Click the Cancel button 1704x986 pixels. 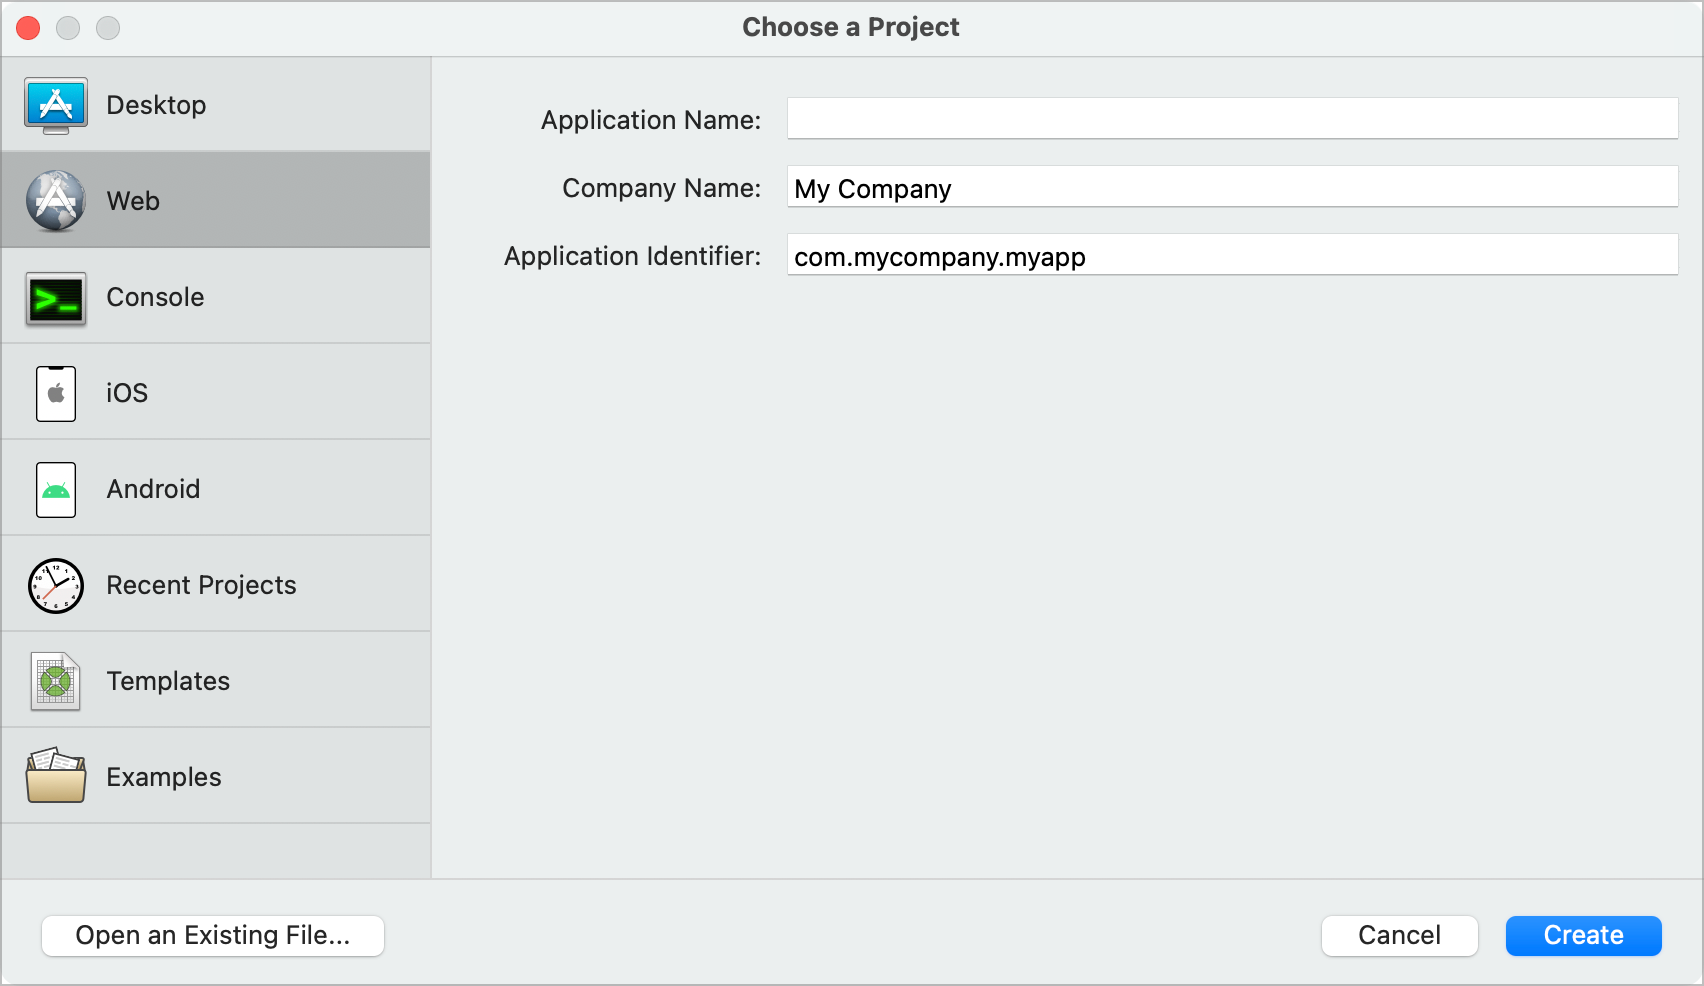(1399, 935)
